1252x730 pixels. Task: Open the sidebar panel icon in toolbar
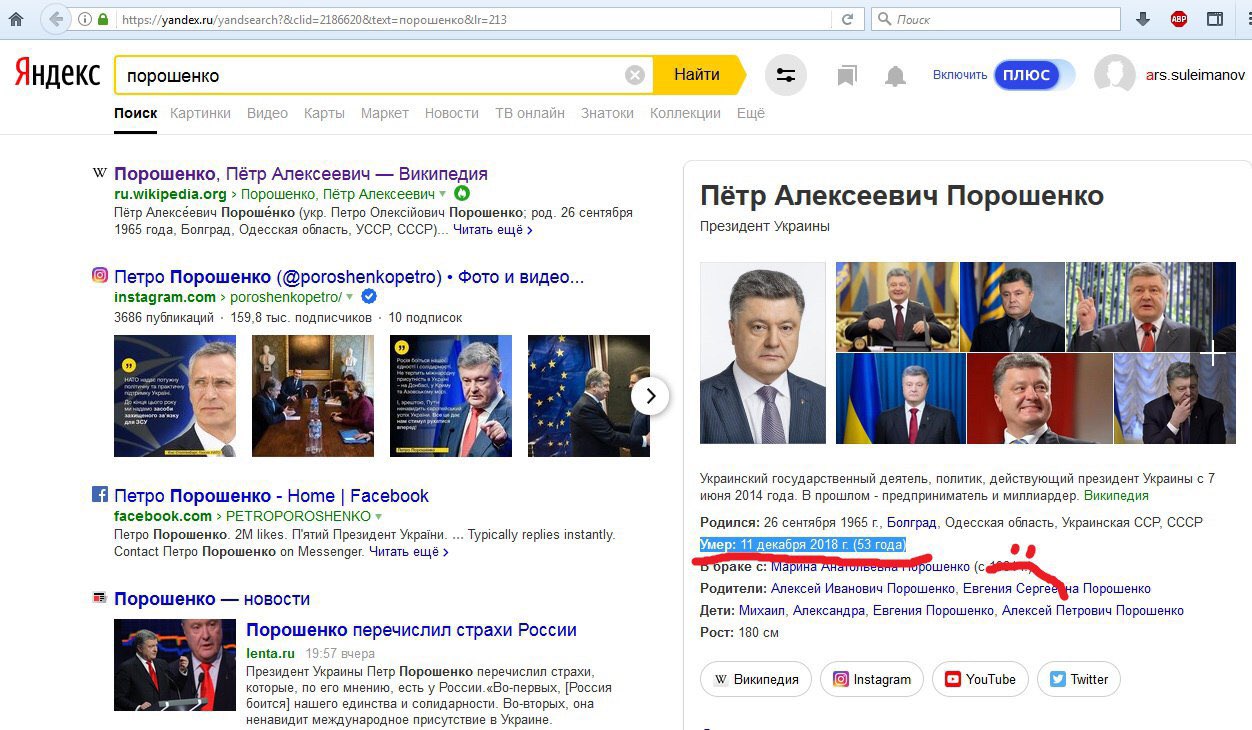coord(1215,19)
